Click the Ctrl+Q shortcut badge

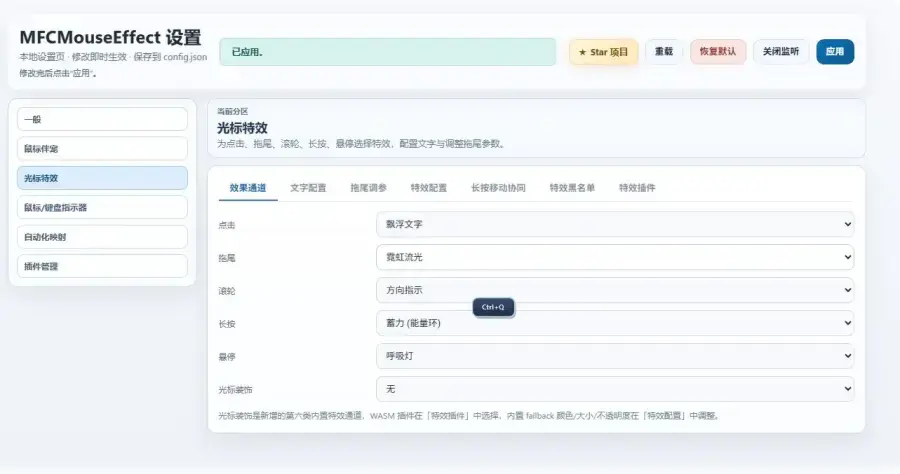click(x=493, y=307)
